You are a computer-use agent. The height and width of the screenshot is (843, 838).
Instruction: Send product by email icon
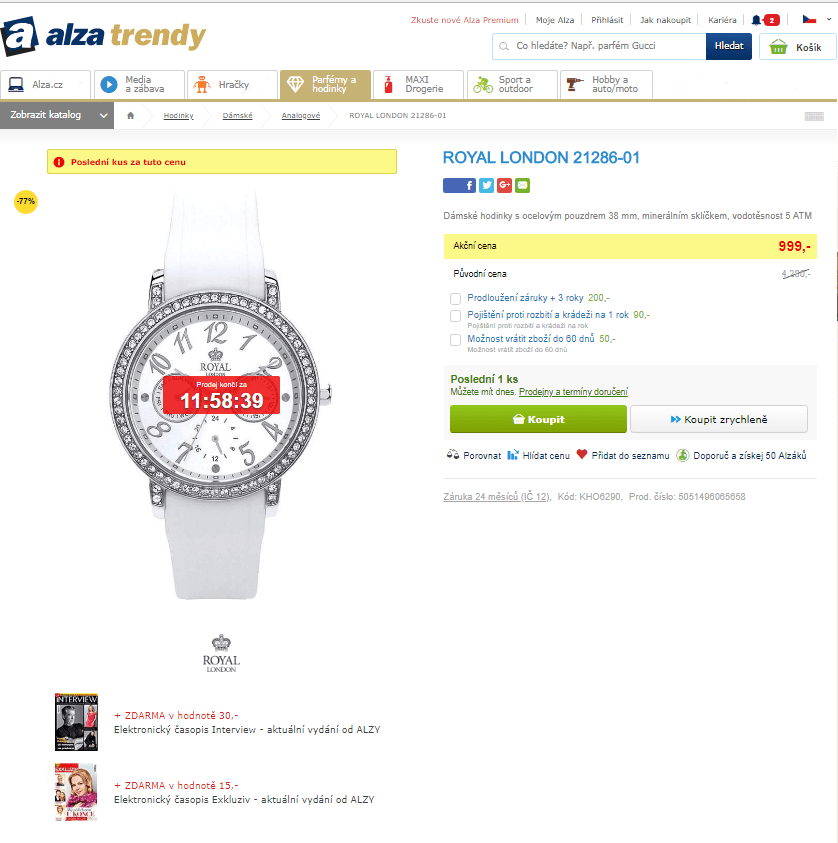tap(522, 185)
